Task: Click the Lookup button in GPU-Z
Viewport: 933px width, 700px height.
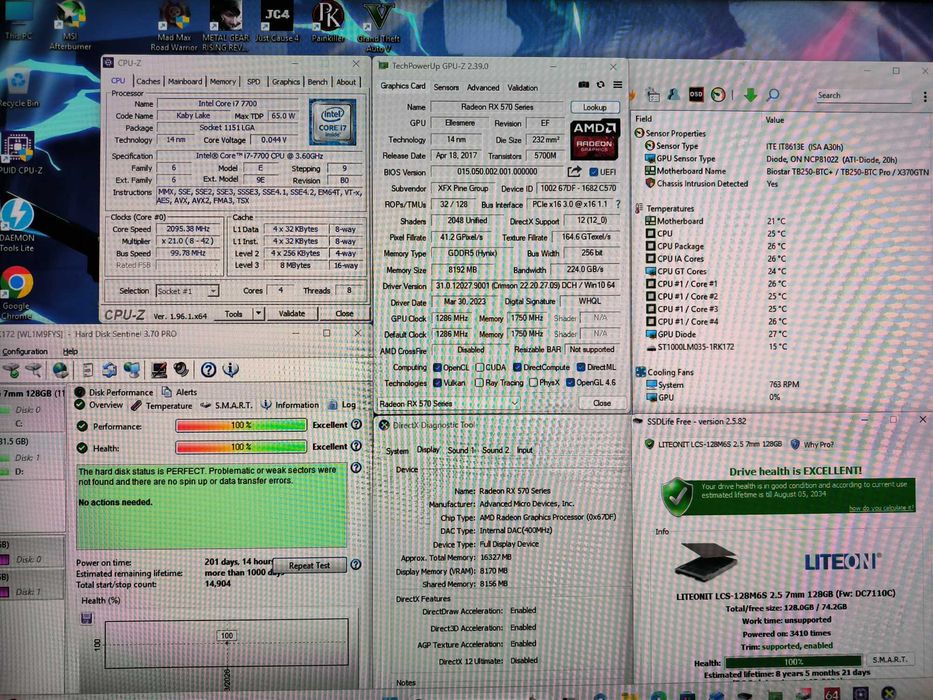Action: coord(594,107)
